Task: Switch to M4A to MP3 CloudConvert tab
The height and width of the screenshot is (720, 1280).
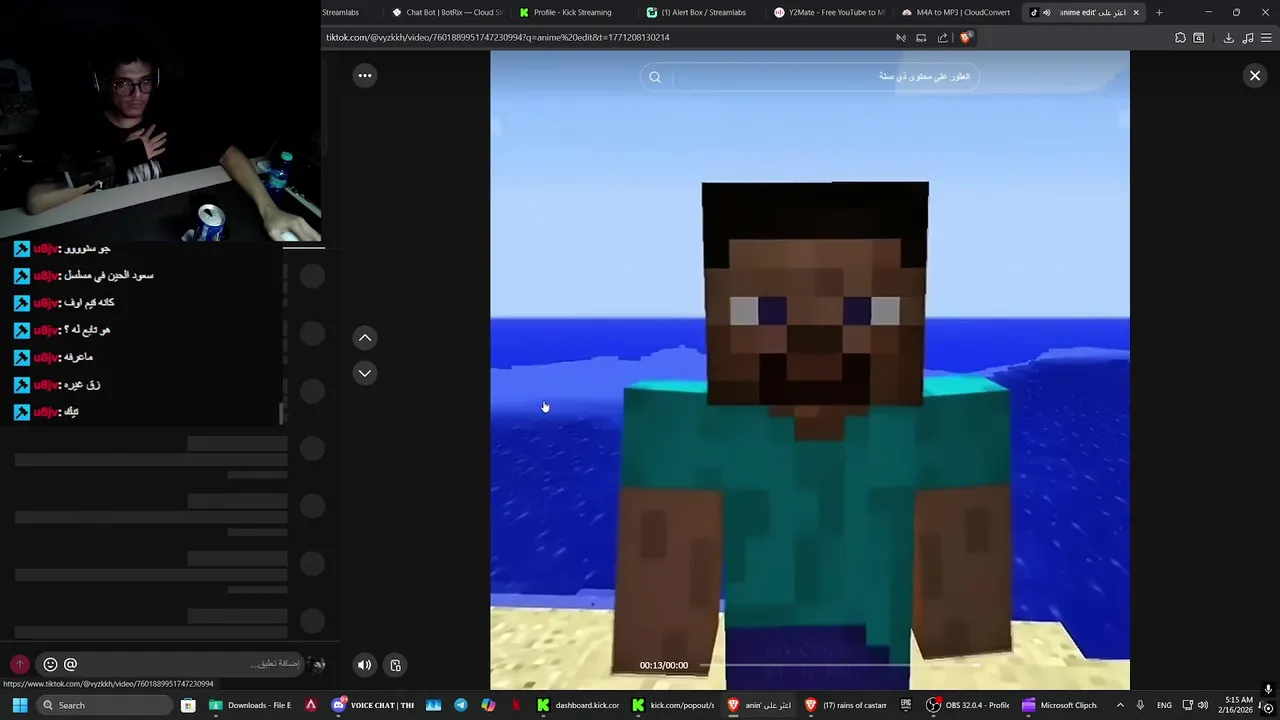Action: click(x=958, y=12)
